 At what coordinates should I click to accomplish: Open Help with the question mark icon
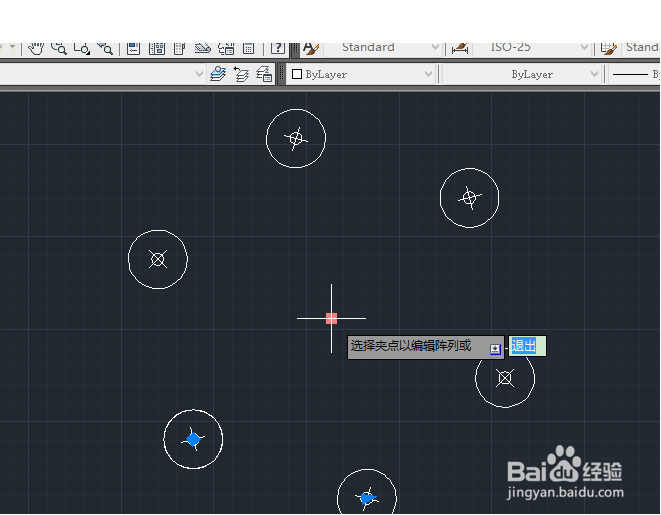pyautogui.click(x=278, y=48)
